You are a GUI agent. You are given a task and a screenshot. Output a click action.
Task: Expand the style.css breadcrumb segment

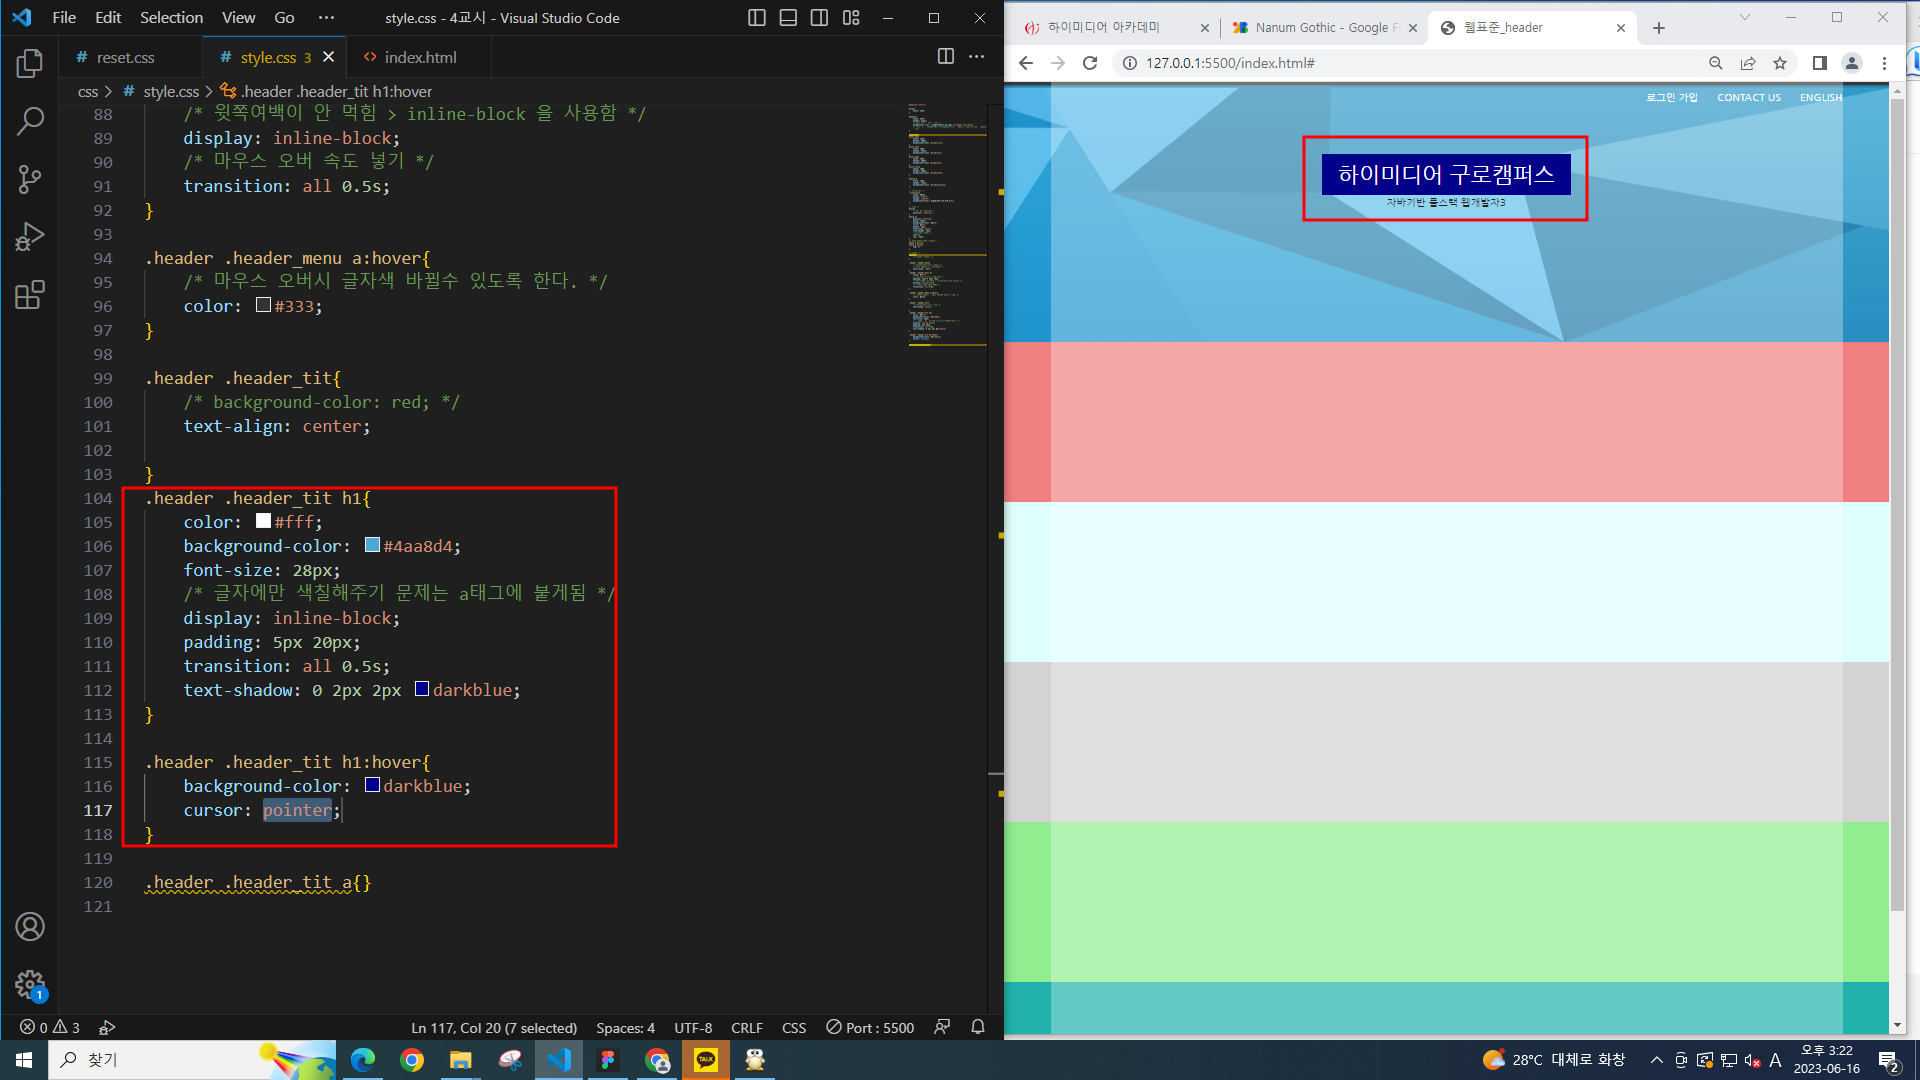pyautogui.click(x=170, y=91)
